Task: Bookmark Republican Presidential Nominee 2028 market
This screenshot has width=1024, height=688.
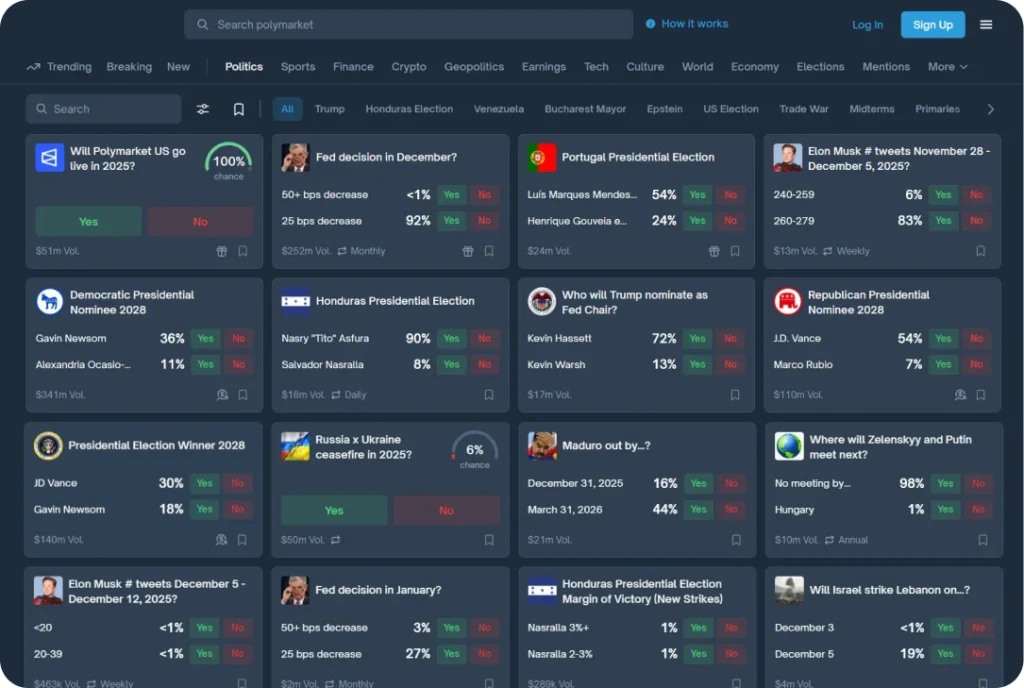Action: click(981, 395)
